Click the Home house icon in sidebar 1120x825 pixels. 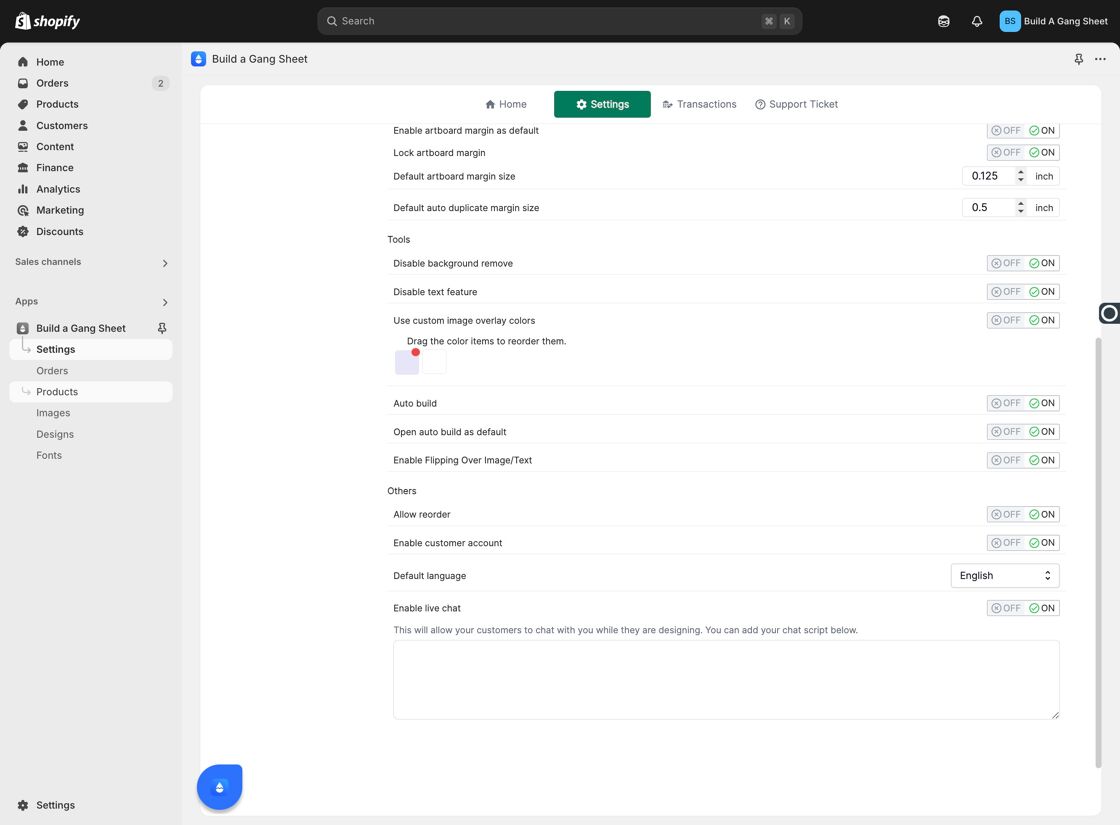(x=23, y=62)
